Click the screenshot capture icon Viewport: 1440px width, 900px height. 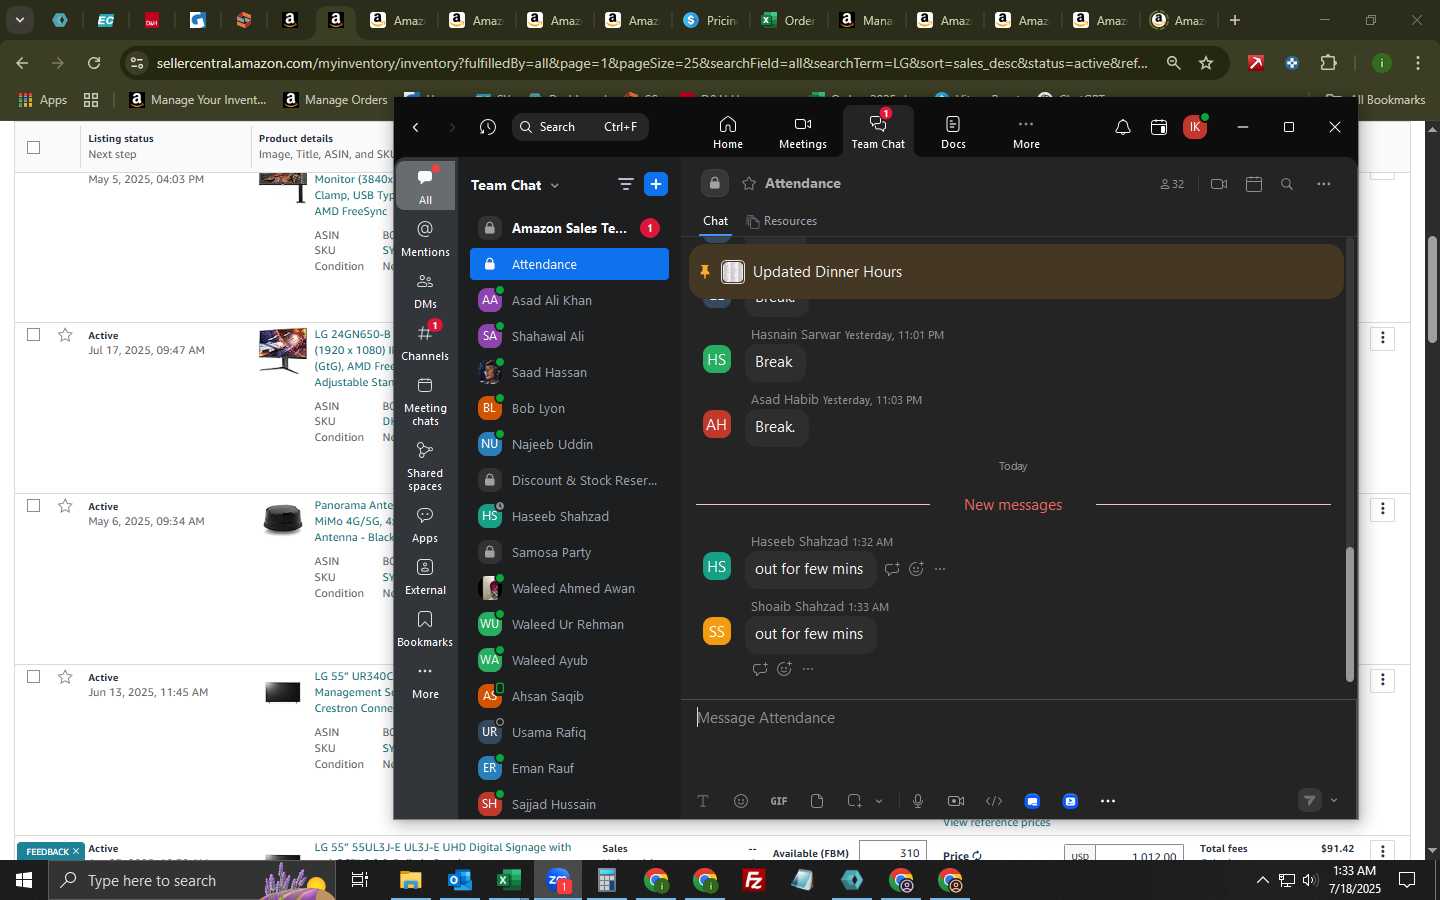coord(854,801)
